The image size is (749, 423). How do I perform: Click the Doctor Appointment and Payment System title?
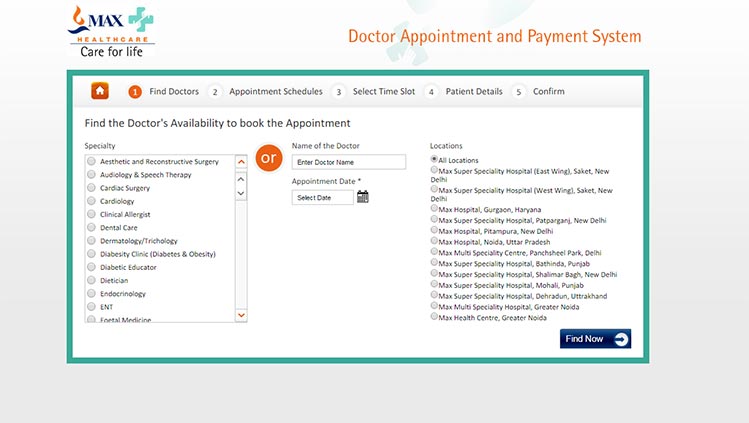(494, 36)
